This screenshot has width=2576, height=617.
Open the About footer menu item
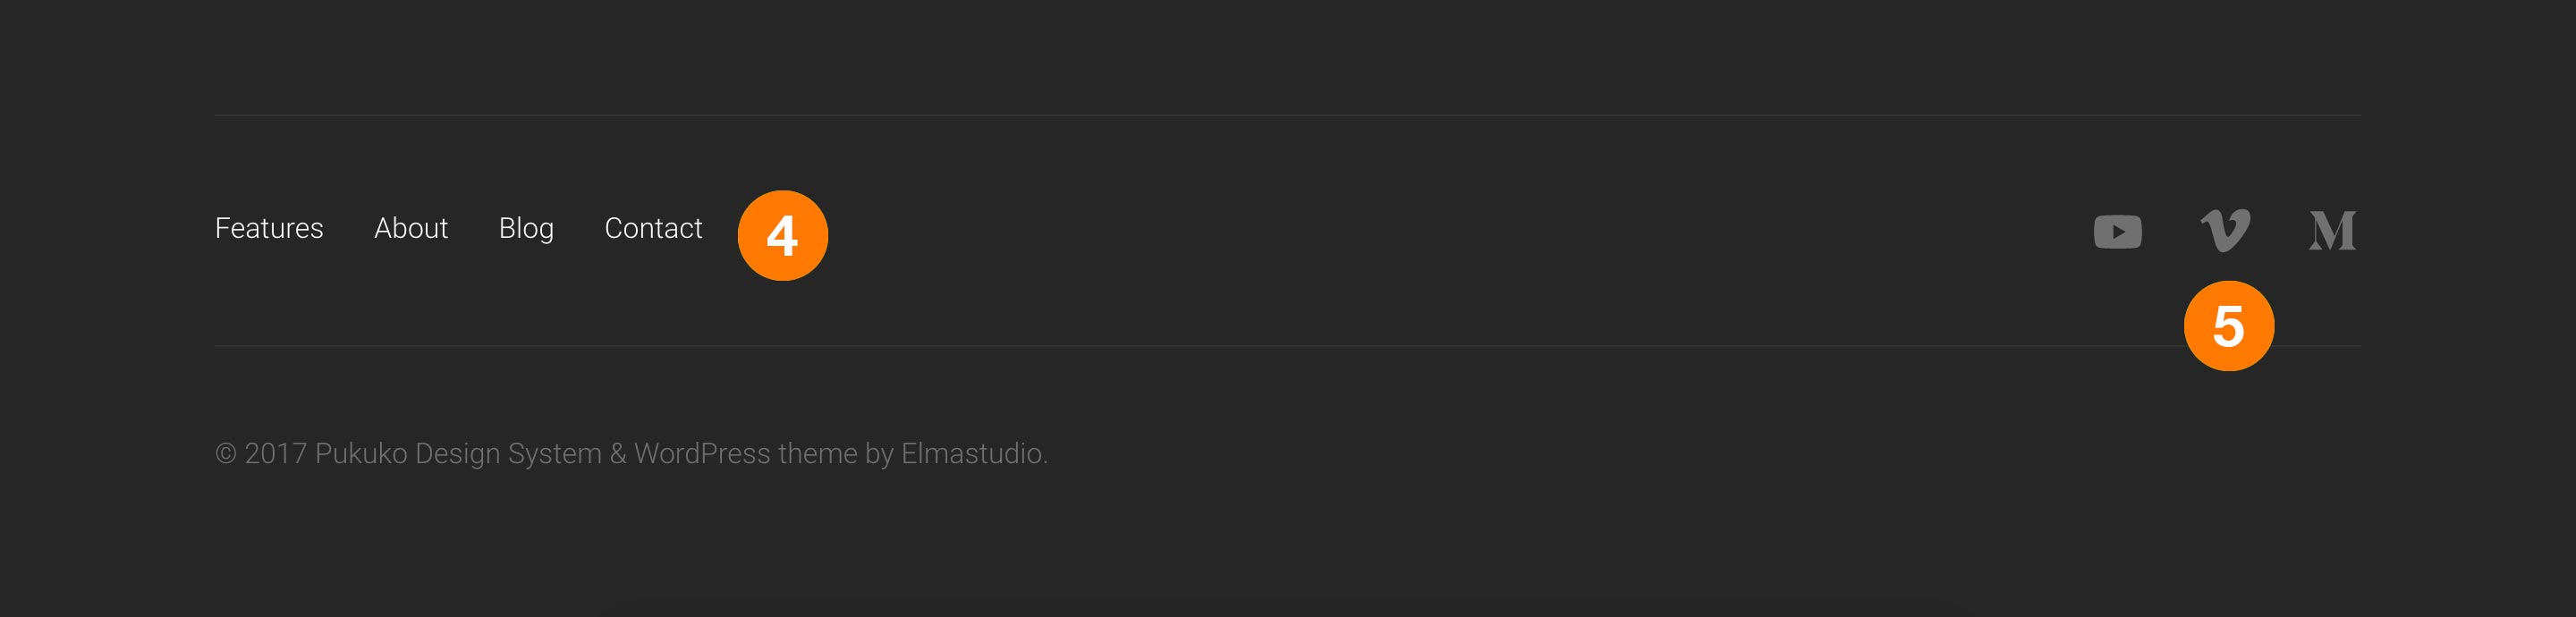(x=411, y=228)
